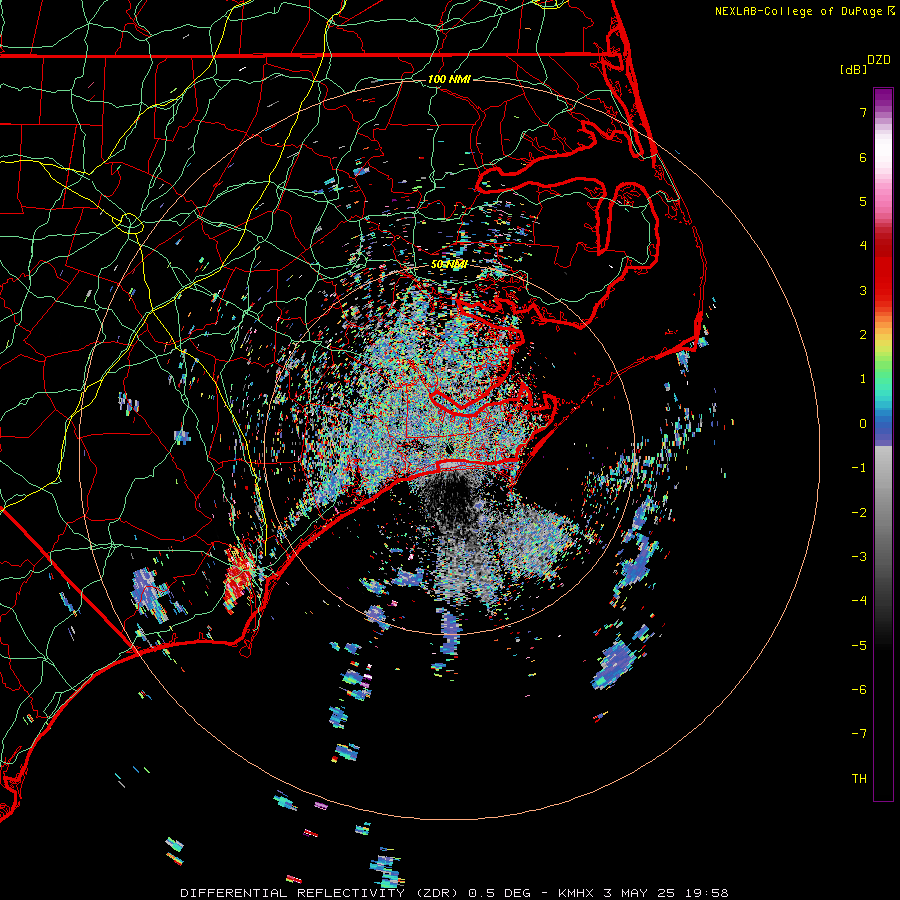Click the 6 value on the color scale
The width and height of the screenshot is (900, 900).
(x=863, y=157)
